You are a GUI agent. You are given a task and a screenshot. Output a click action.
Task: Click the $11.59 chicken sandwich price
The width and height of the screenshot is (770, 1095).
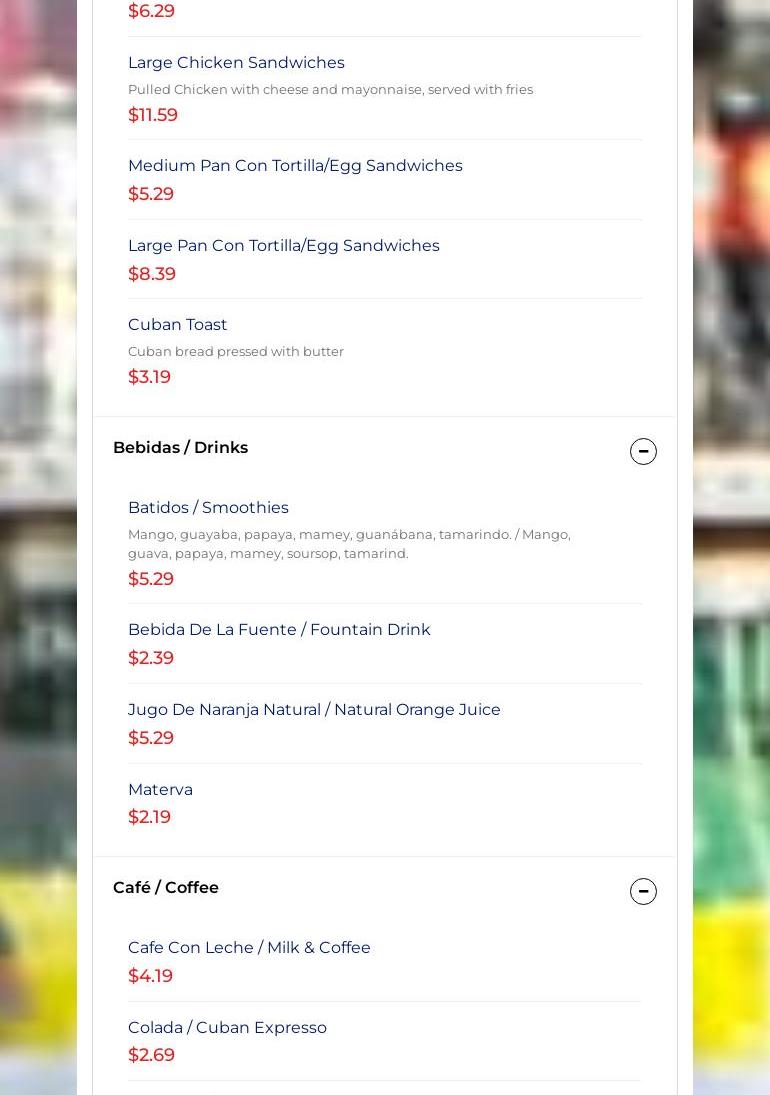point(153,115)
